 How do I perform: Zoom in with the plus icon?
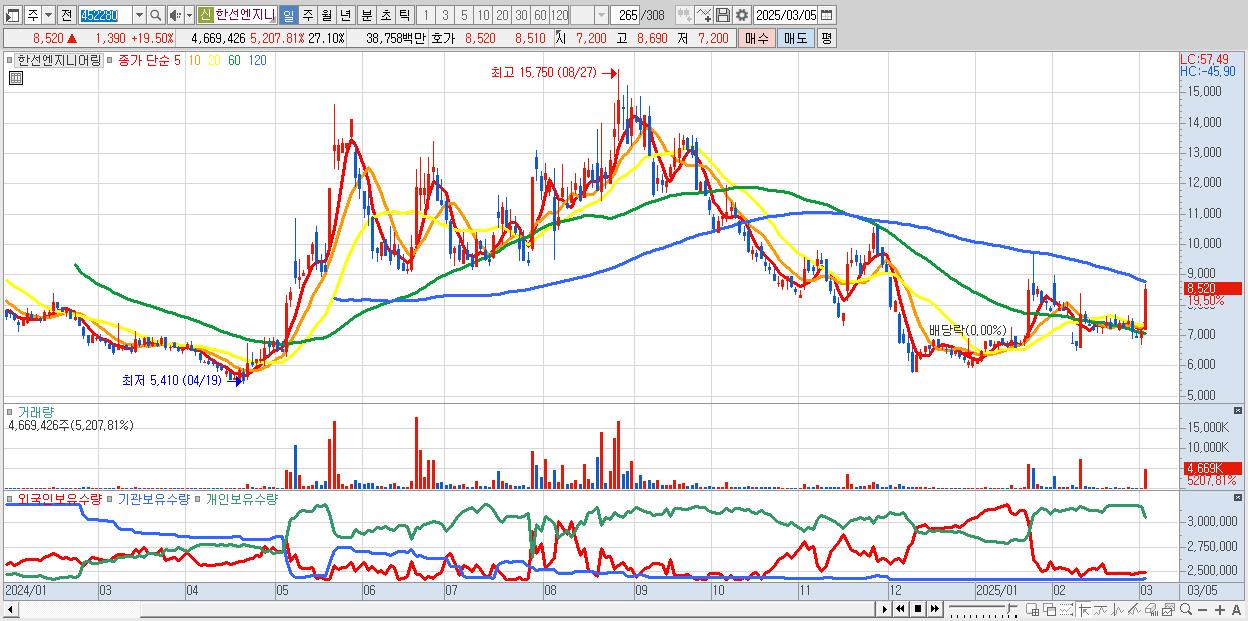pyautogui.click(x=1219, y=610)
